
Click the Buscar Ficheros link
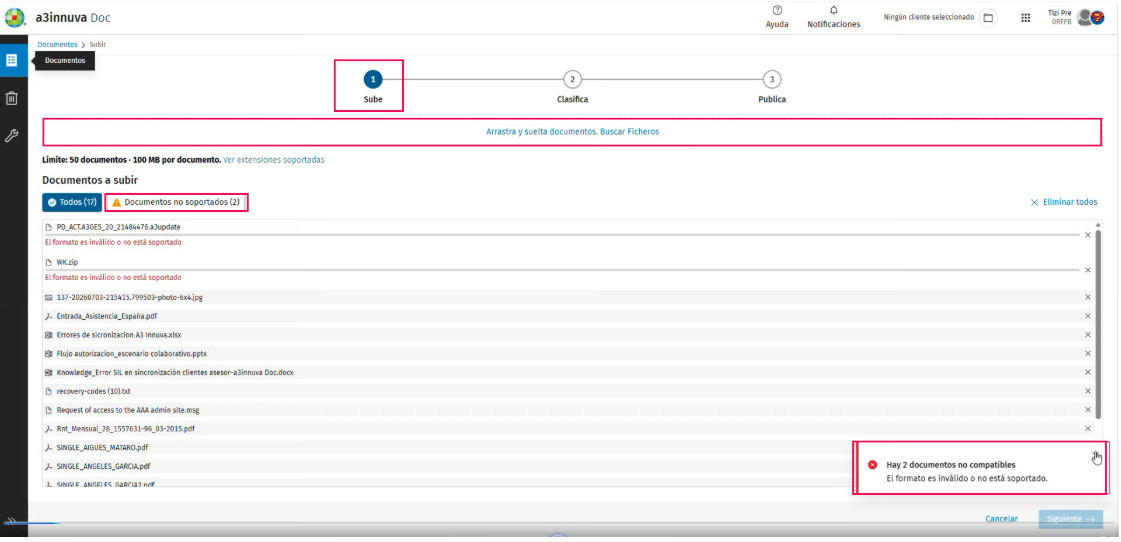[x=629, y=132]
